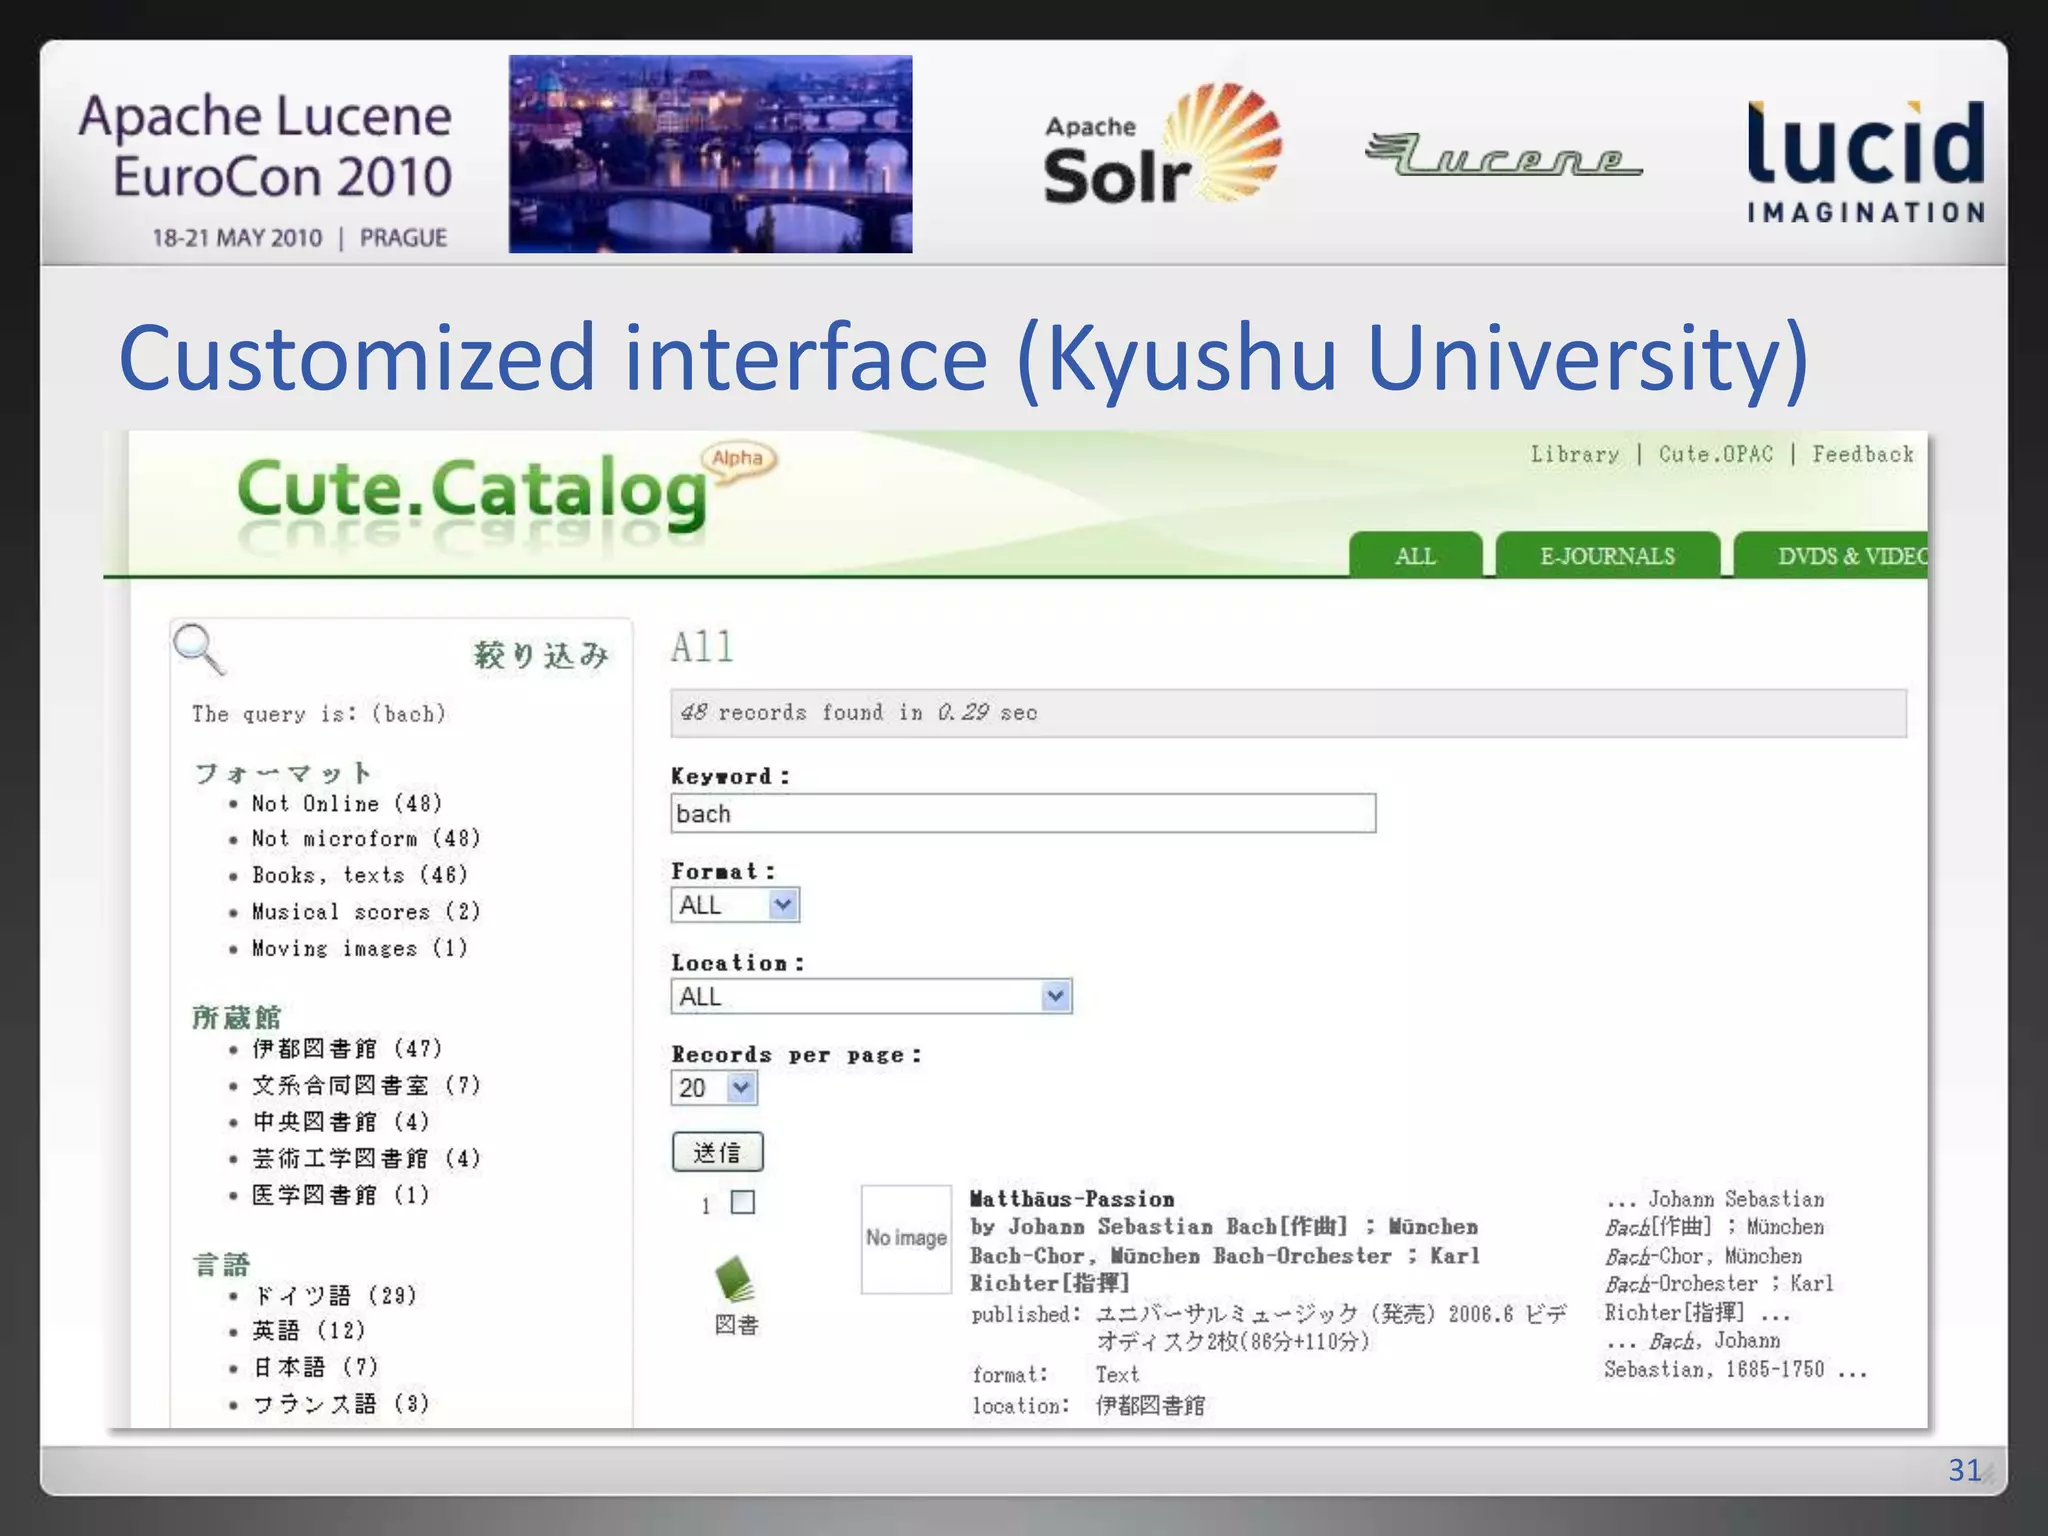Click the format Text value in record

[x=1117, y=1375]
